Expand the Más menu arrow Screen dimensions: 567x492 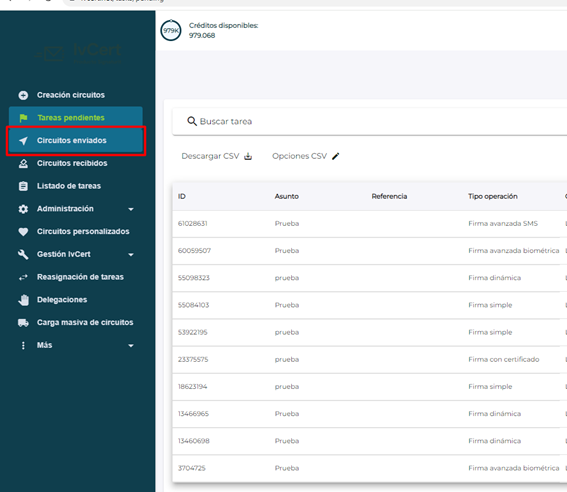tap(131, 346)
